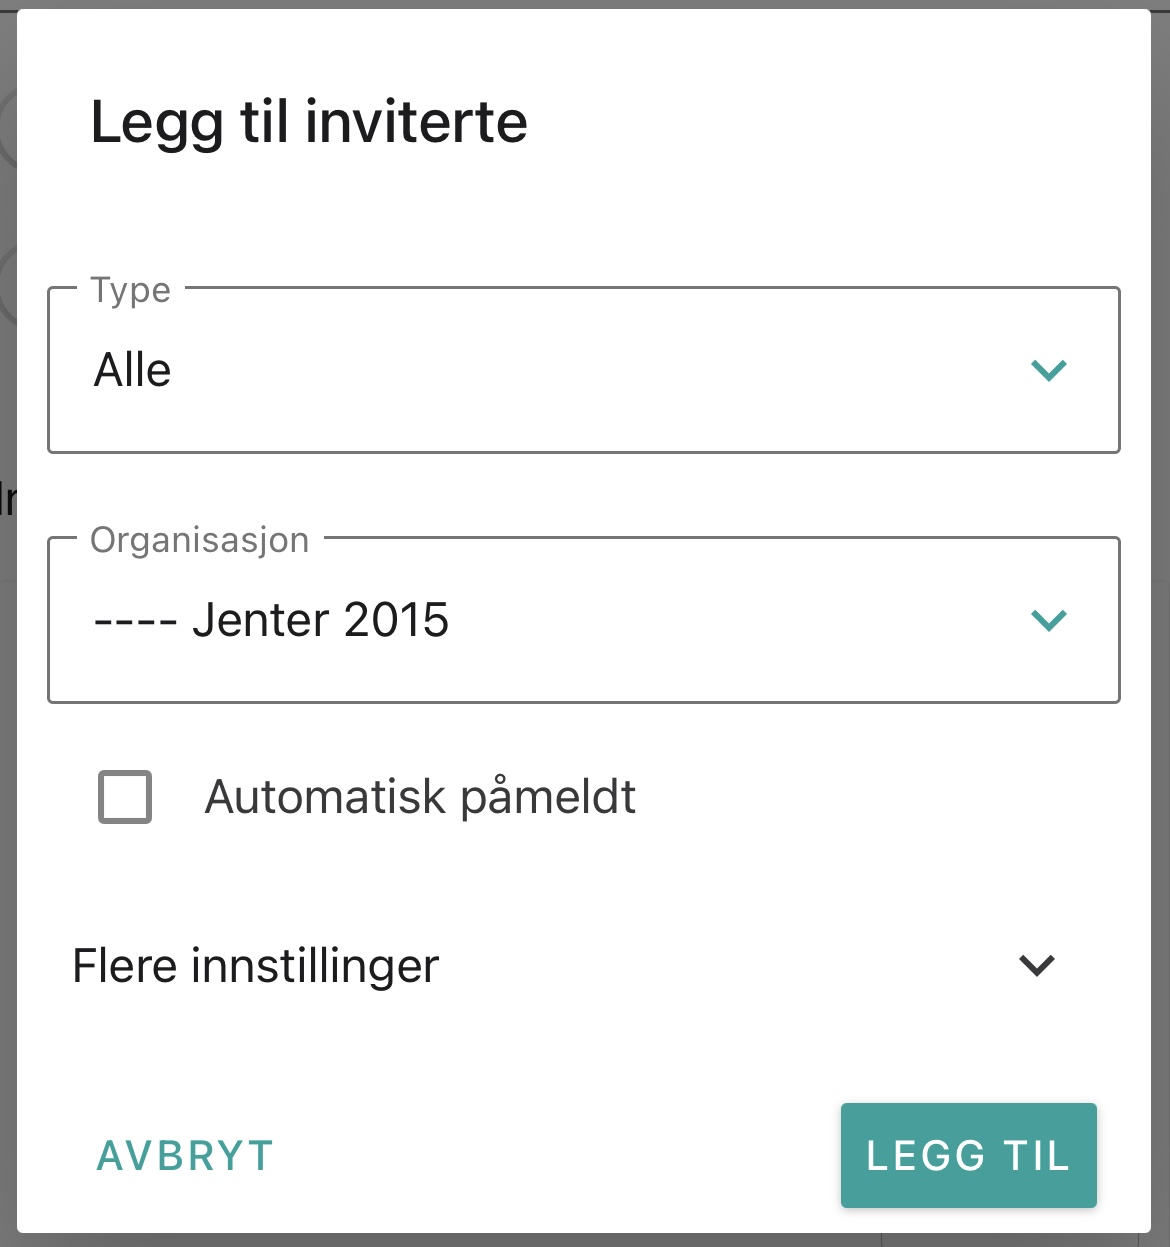Click the Type field label
This screenshot has width=1170, height=1247.
pos(131,290)
